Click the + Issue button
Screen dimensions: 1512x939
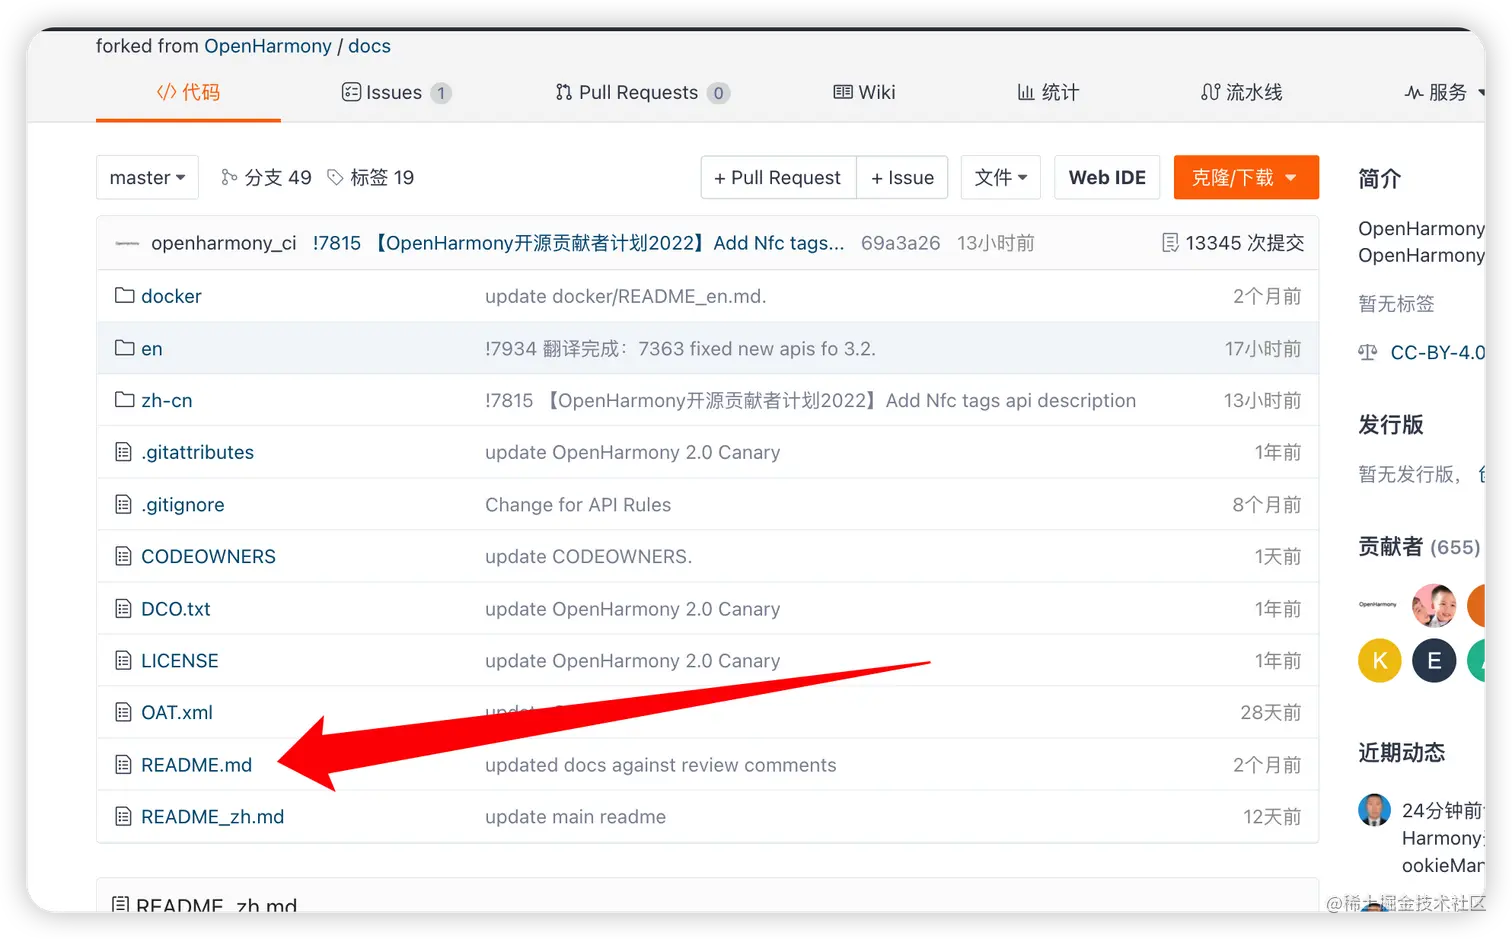pos(902,177)
